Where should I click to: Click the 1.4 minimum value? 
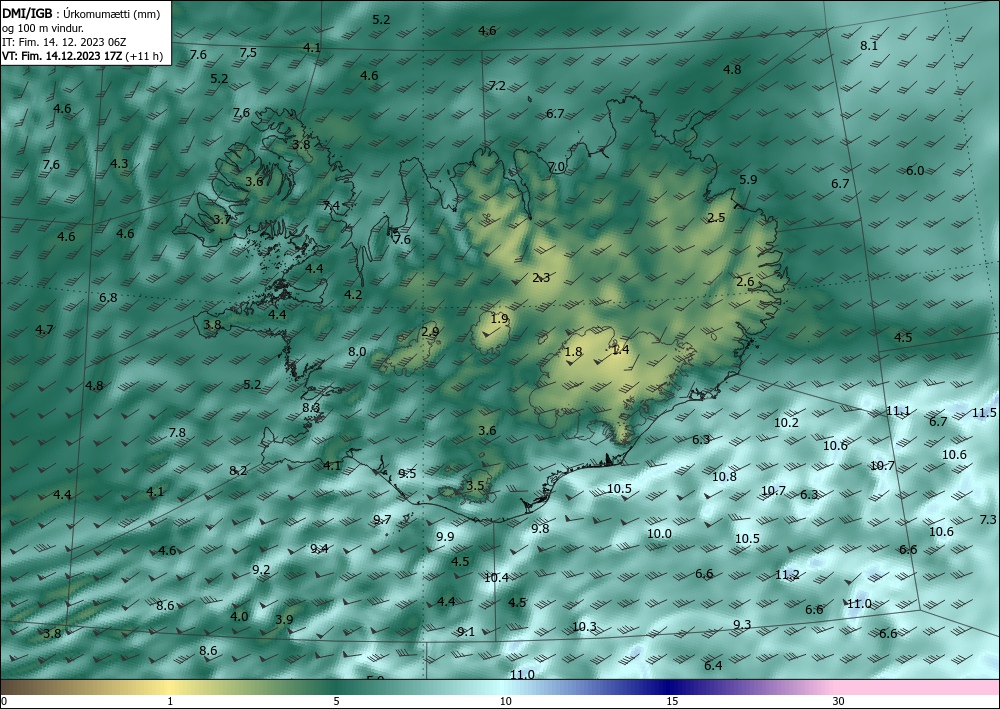[620, 349]
